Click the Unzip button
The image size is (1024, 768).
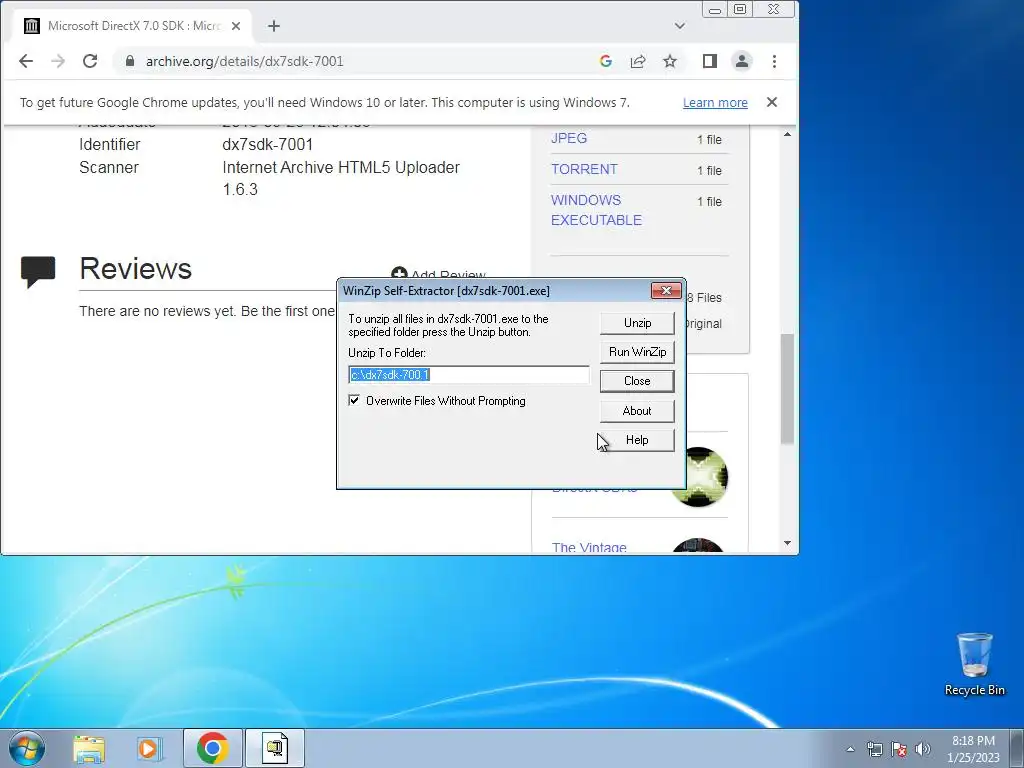(x=637, y=323)
